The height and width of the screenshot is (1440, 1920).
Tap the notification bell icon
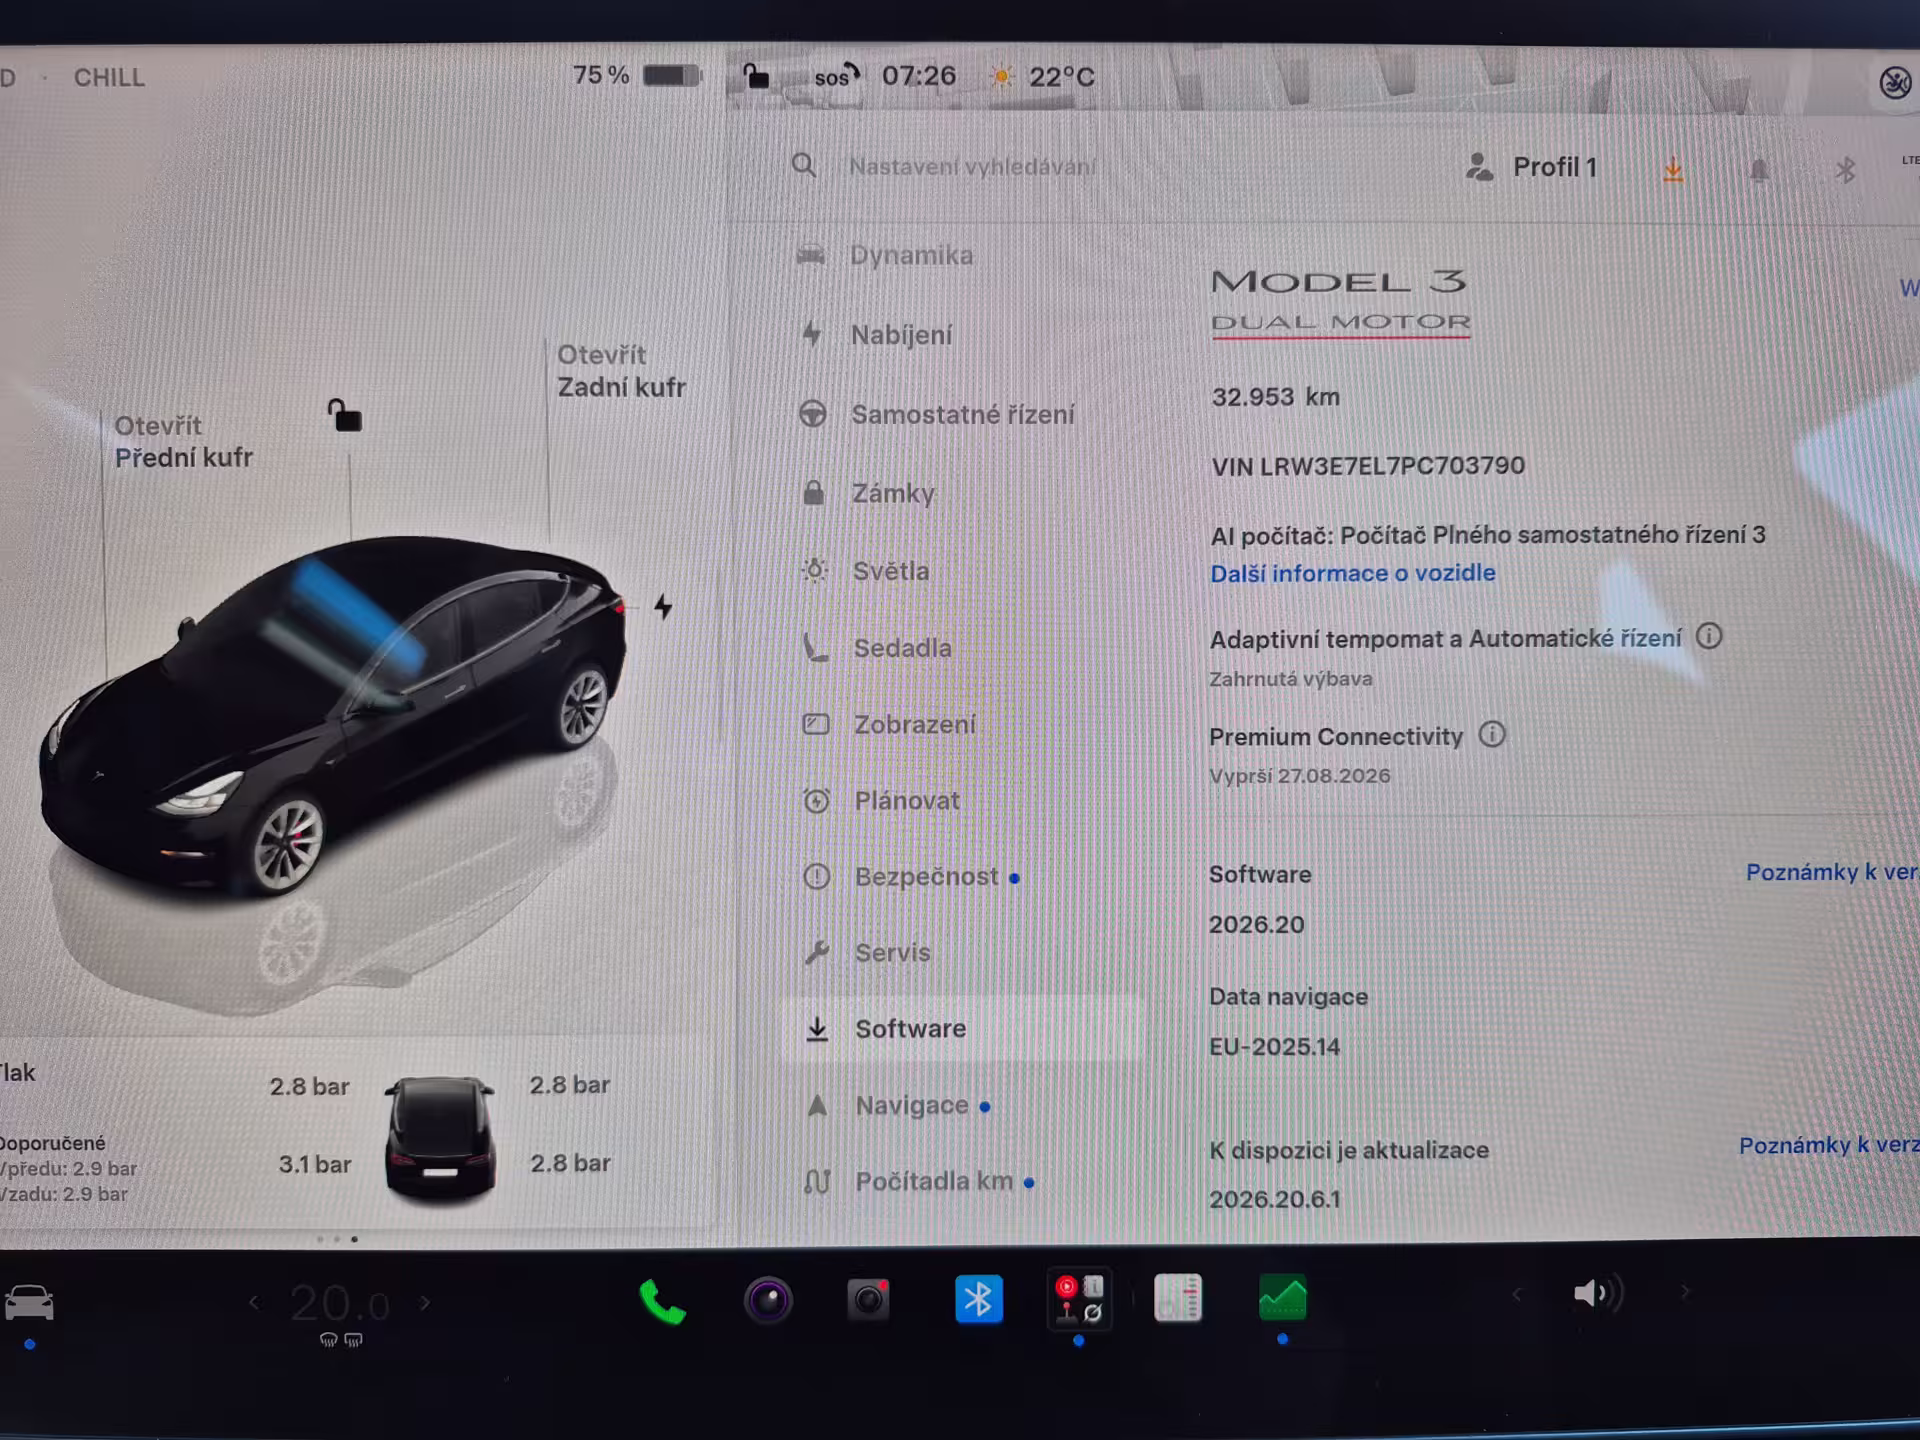[x=1759, y=170]
